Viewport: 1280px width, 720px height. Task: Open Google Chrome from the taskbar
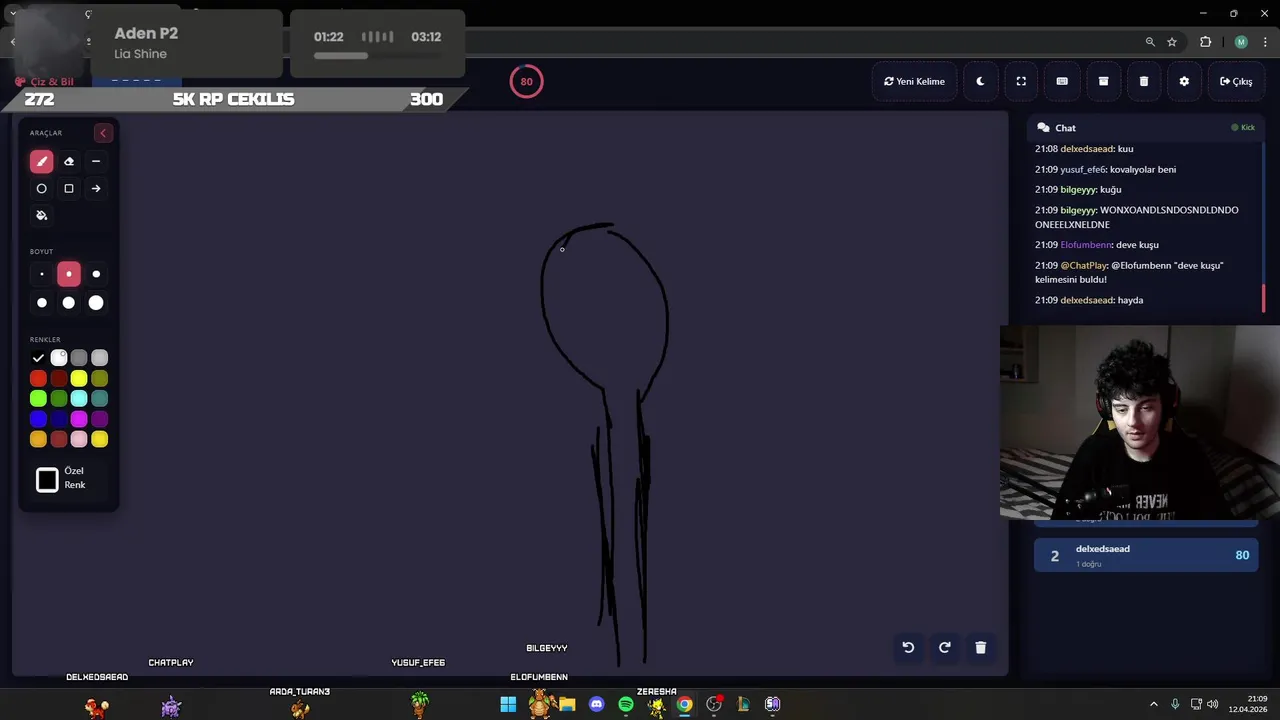click(x=684, y=704)
